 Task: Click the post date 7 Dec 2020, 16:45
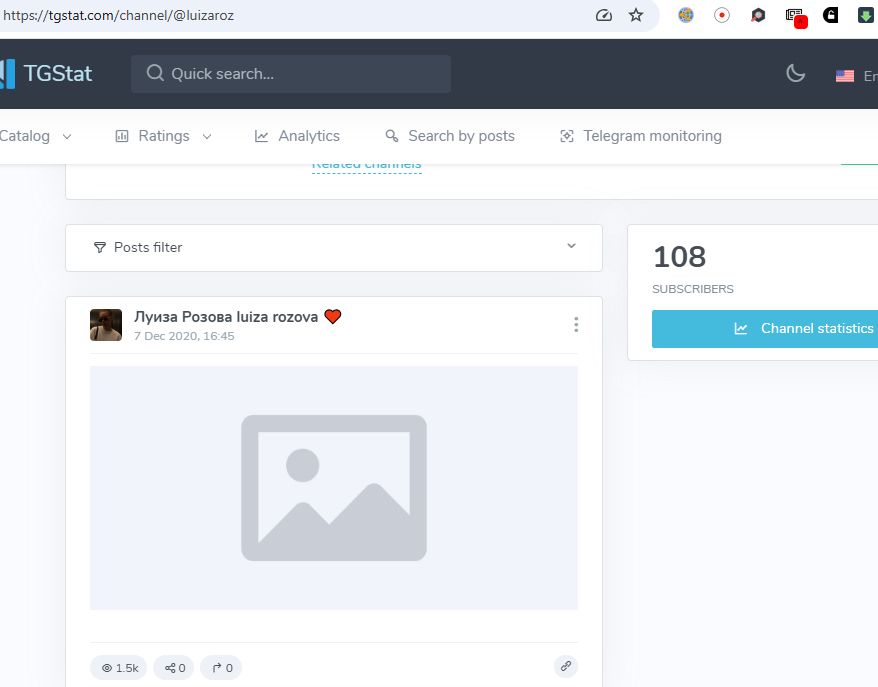pyautogui.click(x=184, y=336)
